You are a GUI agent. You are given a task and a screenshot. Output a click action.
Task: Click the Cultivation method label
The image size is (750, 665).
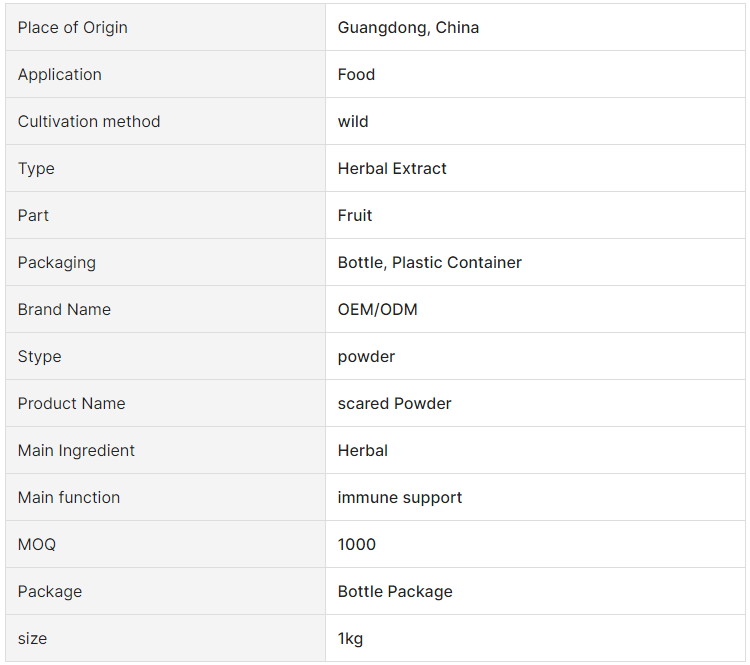[x=89, y=122]
